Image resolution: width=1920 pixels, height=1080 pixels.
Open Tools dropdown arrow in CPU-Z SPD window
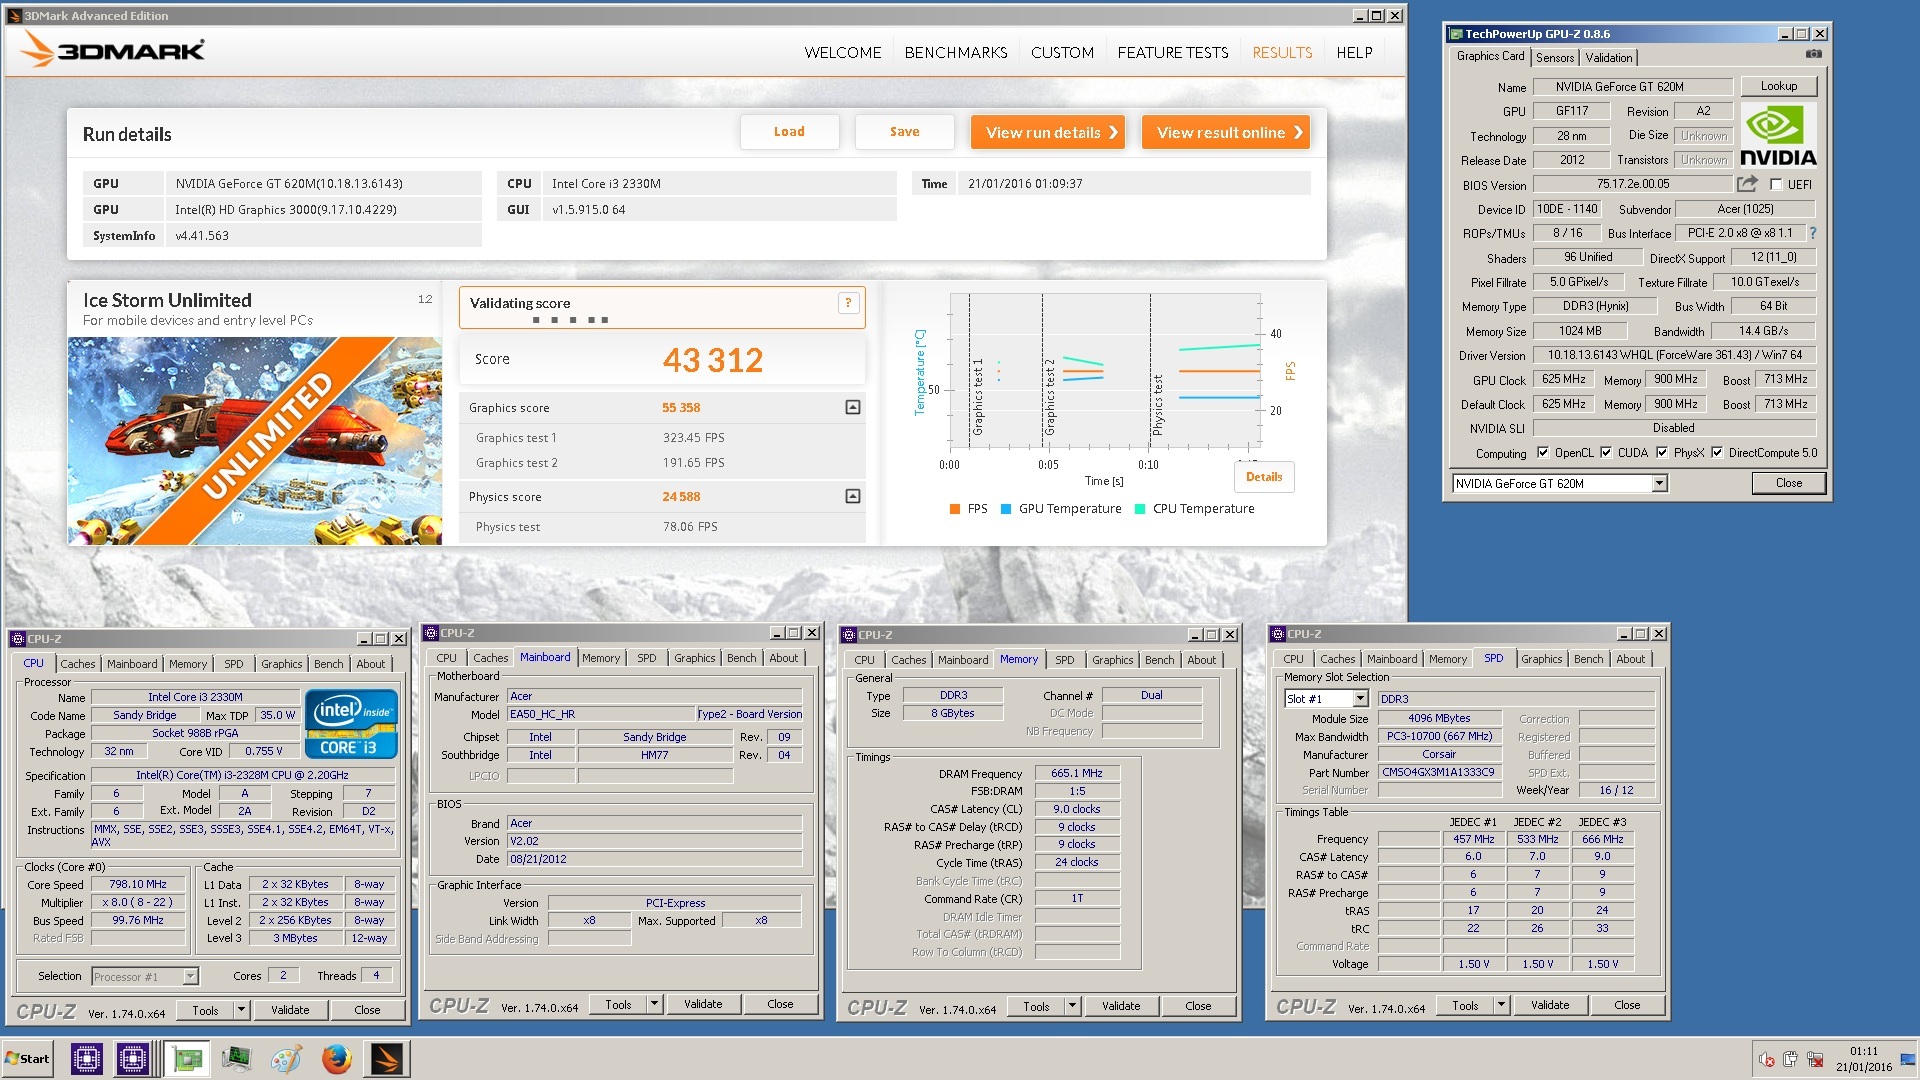tap(1501, 1005)
